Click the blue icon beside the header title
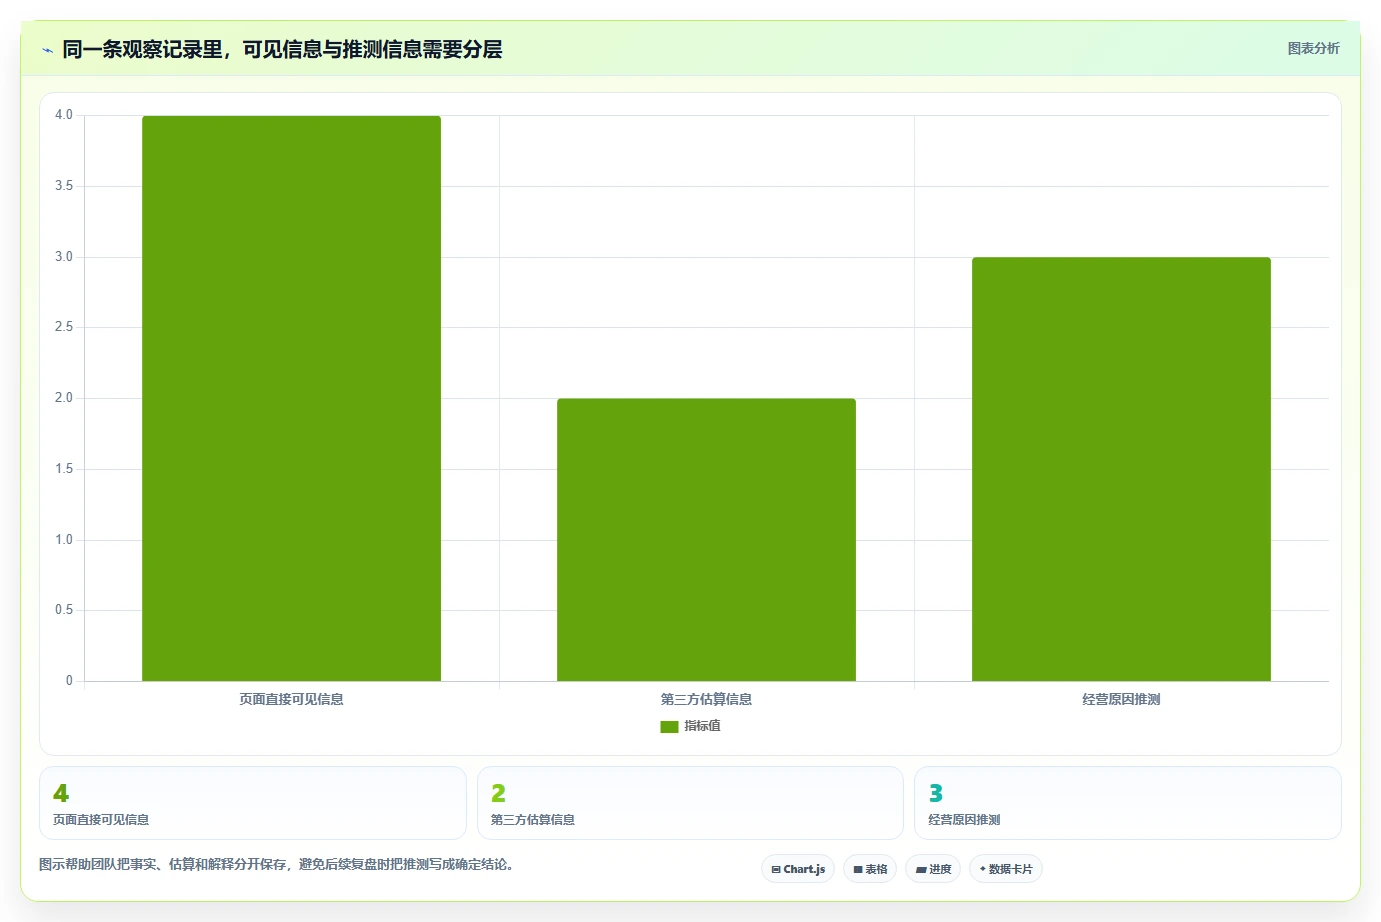This screenshot has height=922, width=1381. coord(47,50)
